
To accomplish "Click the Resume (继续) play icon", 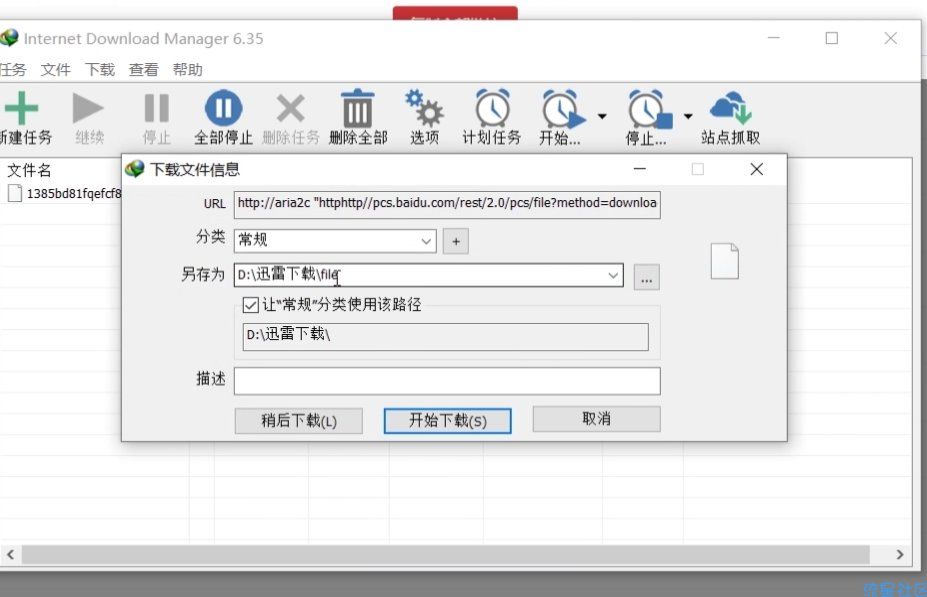I will [x=88, y=108].
